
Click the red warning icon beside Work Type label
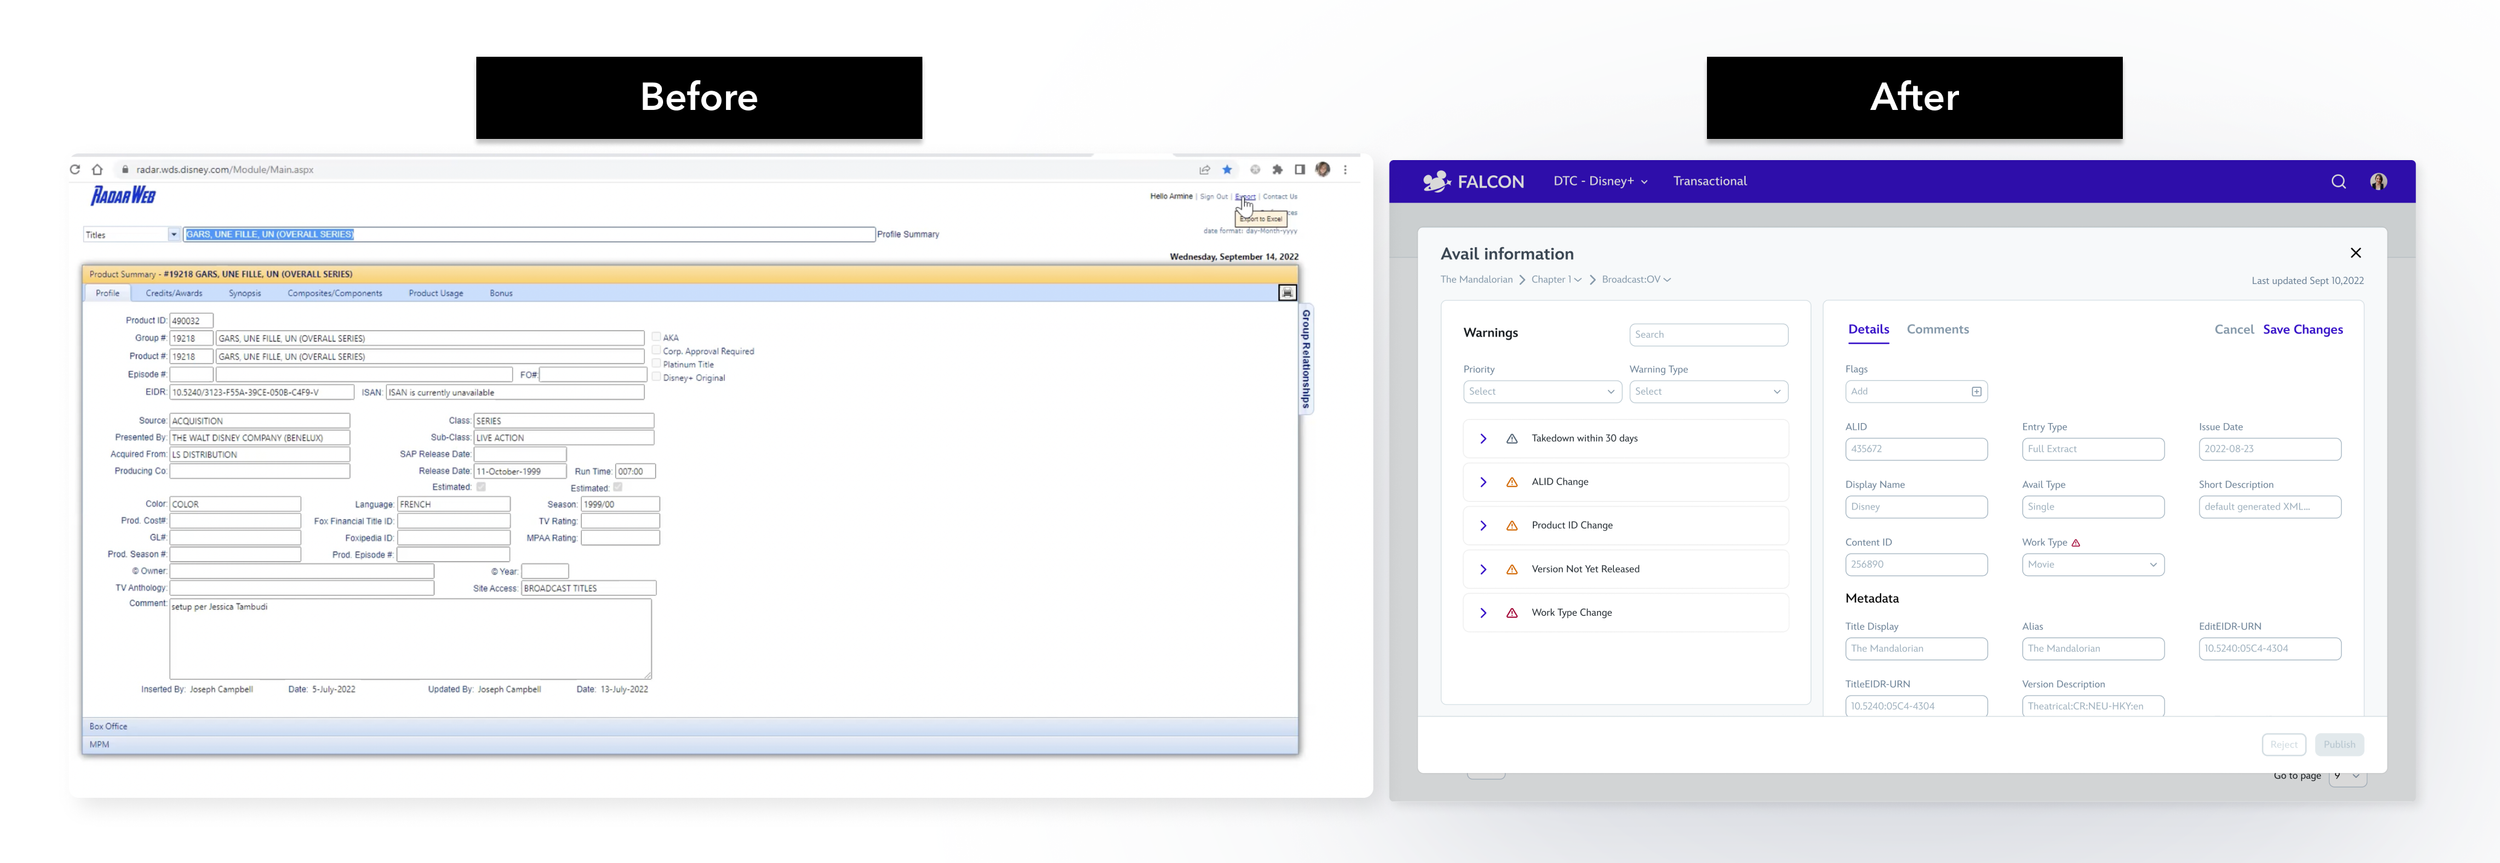pos(2076,543)
